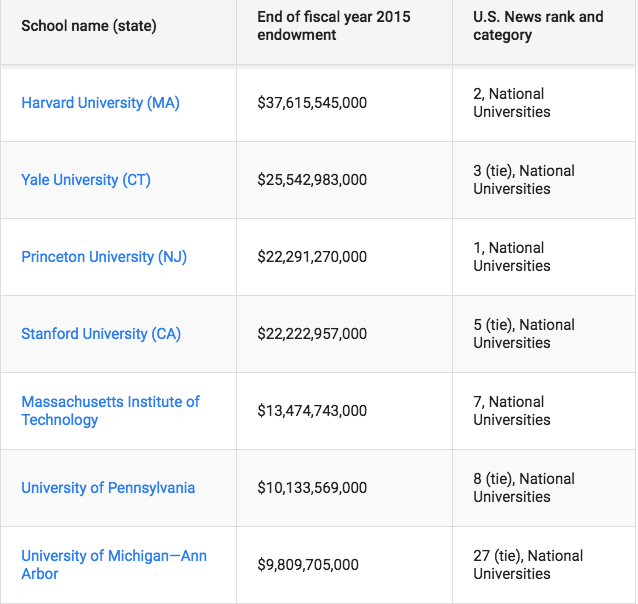
Task: Go to University of Pennsylvania link
Action: [x=108, y=488]
